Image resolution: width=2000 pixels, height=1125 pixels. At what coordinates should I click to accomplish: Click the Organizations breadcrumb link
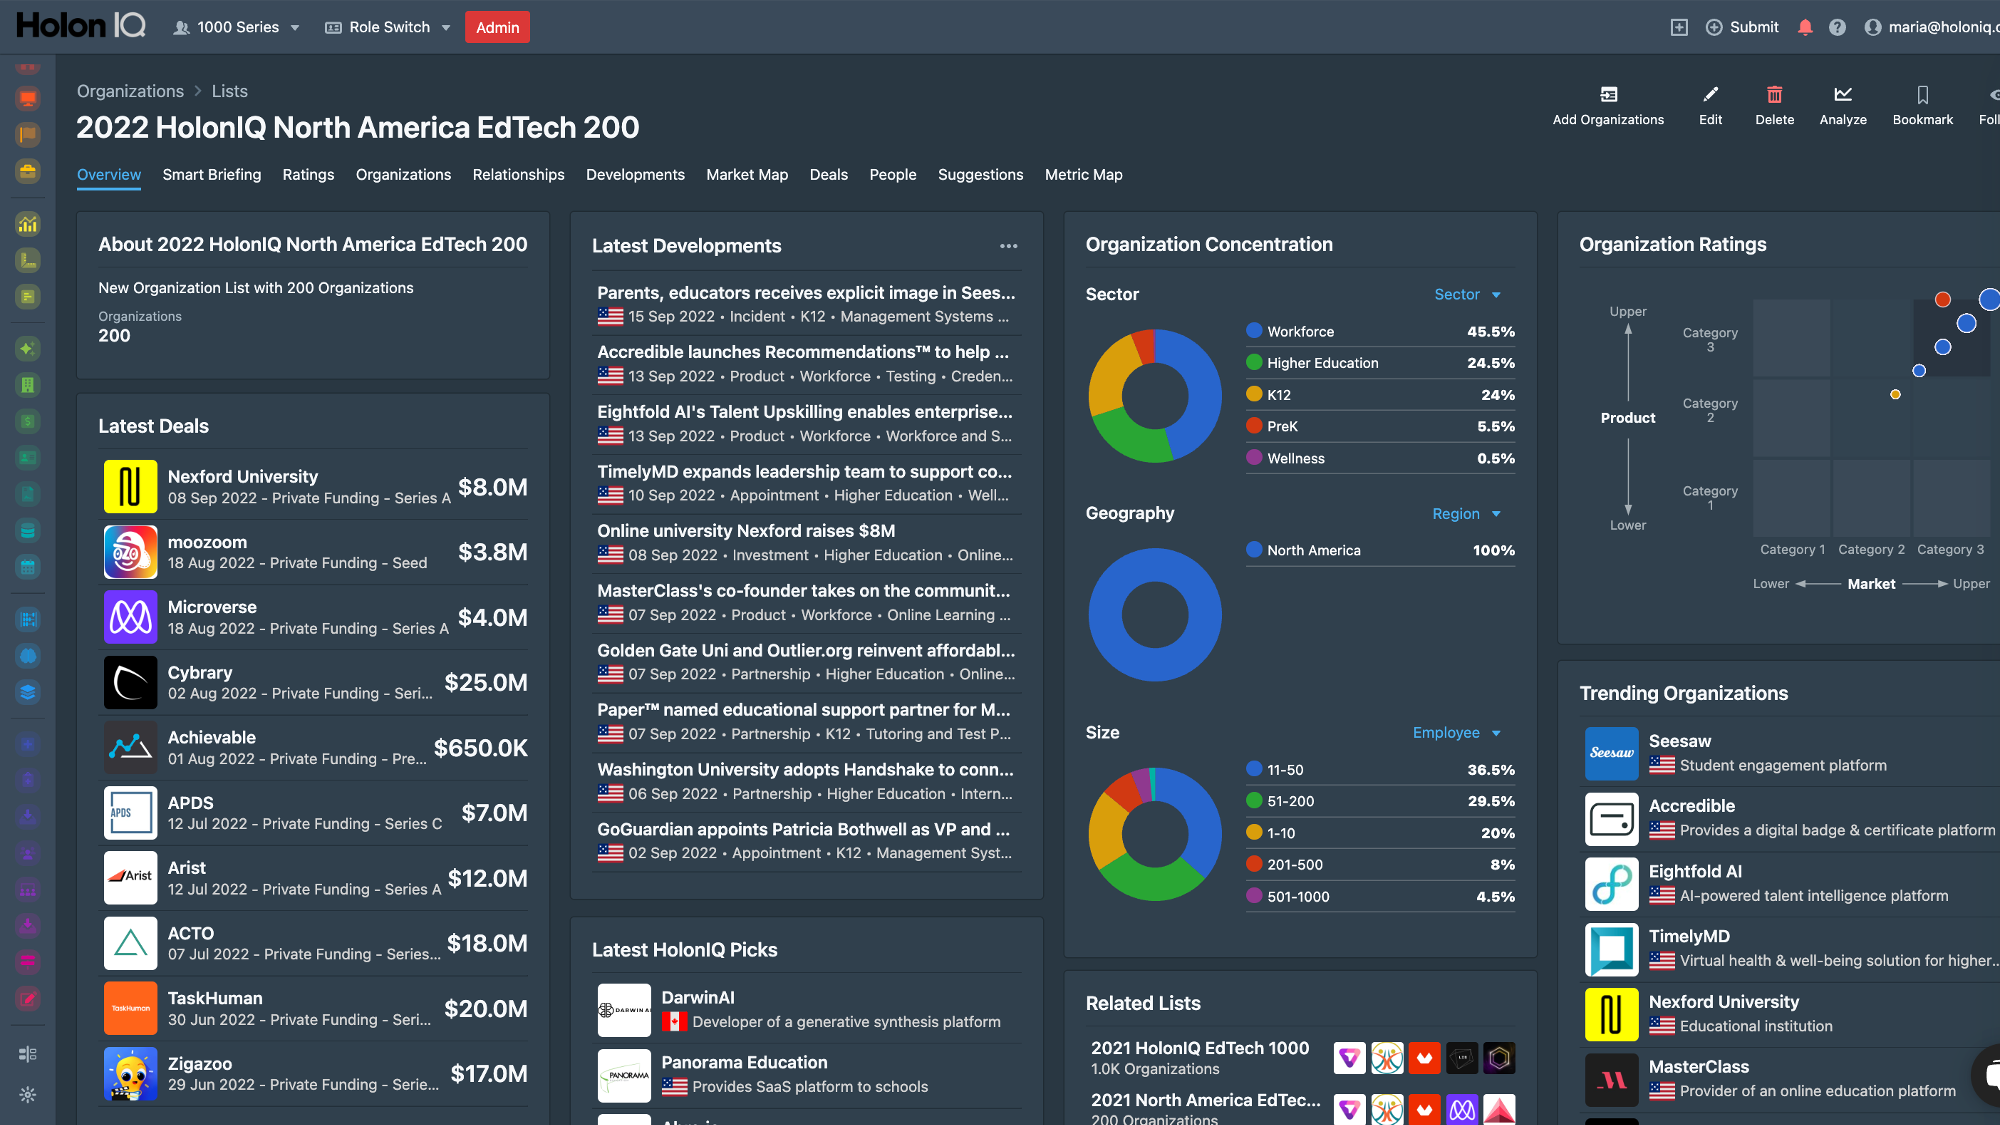tap(130, 91)
